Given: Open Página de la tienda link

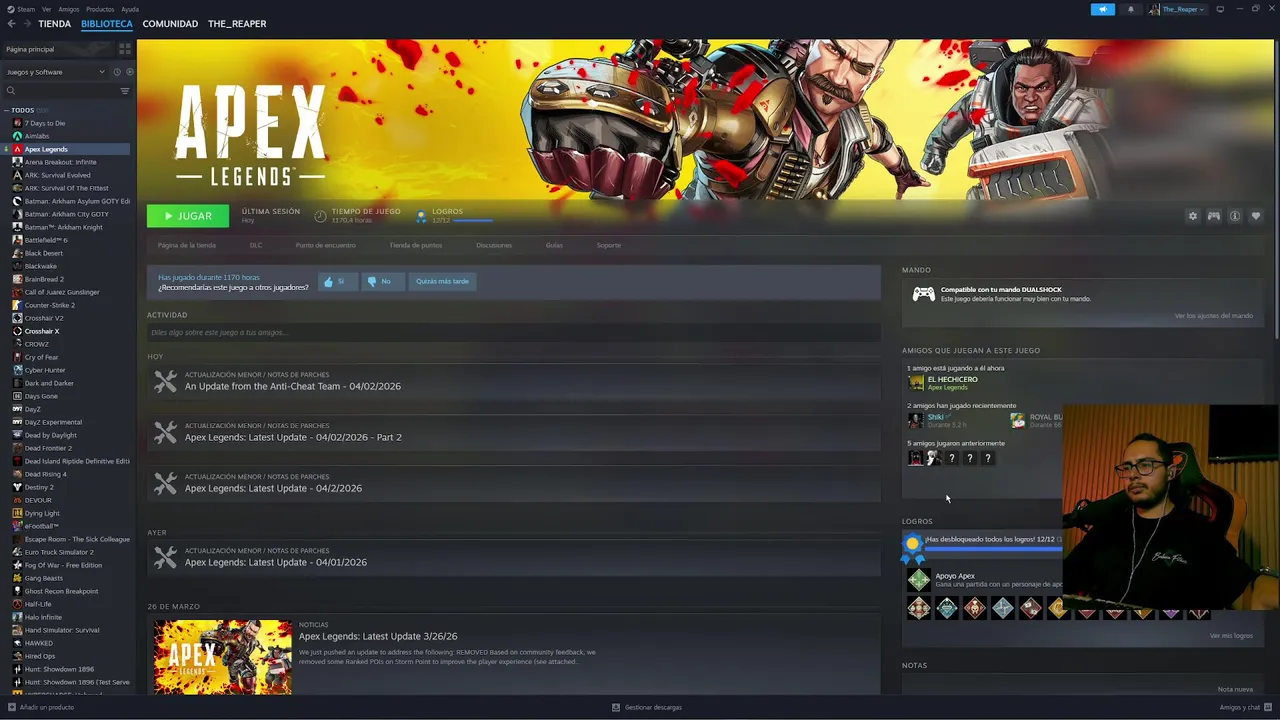Looking at the screenshot, I should 187,245.
